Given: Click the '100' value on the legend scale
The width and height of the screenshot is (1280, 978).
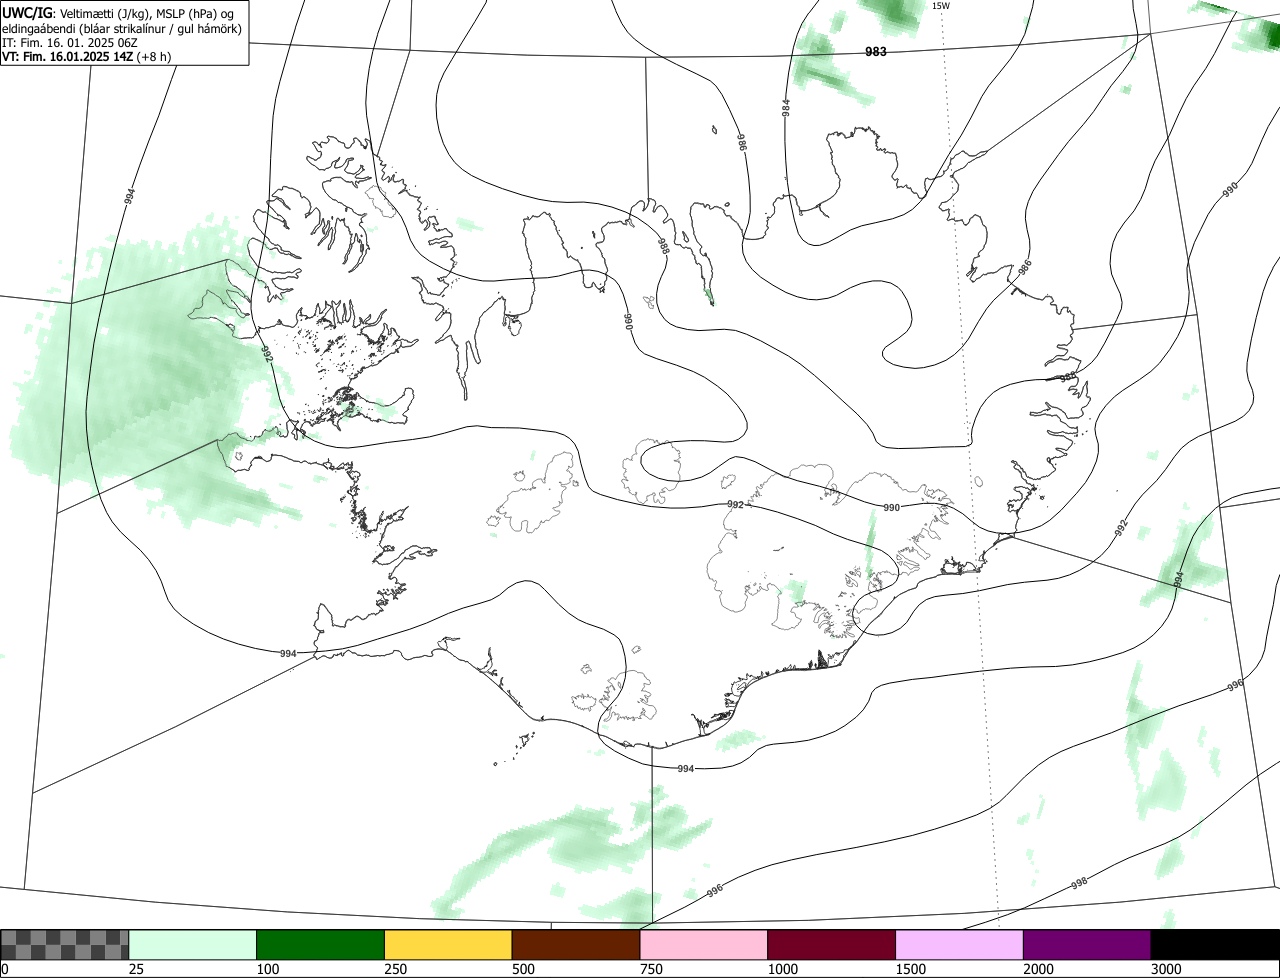Looking at the screenshot, I should point(267,970).
